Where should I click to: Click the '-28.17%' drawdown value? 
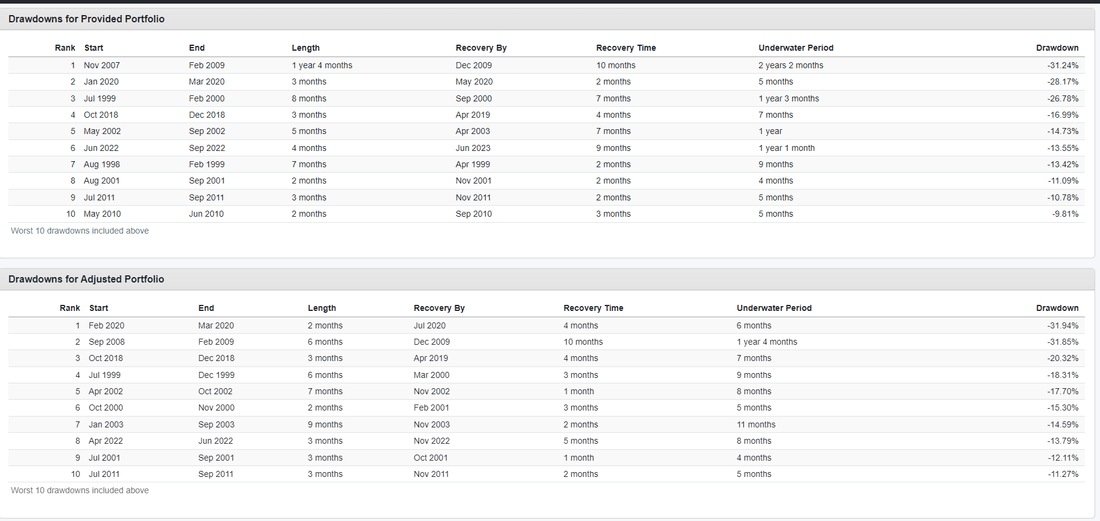pos(1063,81)
